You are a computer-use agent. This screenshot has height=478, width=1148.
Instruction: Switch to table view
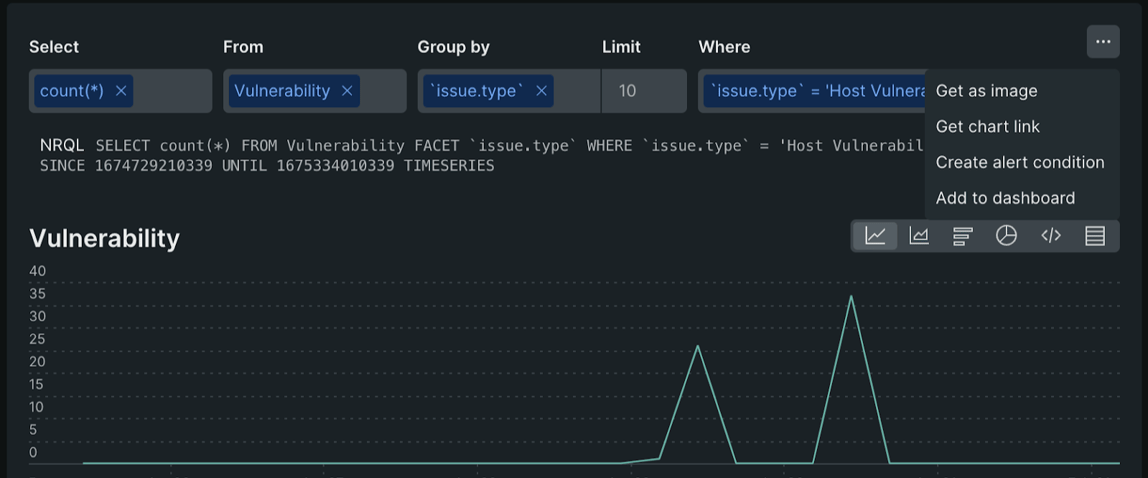point(1095,236)
